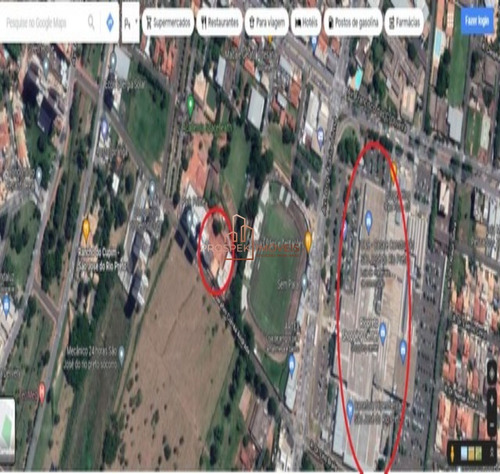Image resolution: width=500 pixels, height=474 pixels.
Task: Select the Para viagem category chip
Action: (x=267, y=22)
